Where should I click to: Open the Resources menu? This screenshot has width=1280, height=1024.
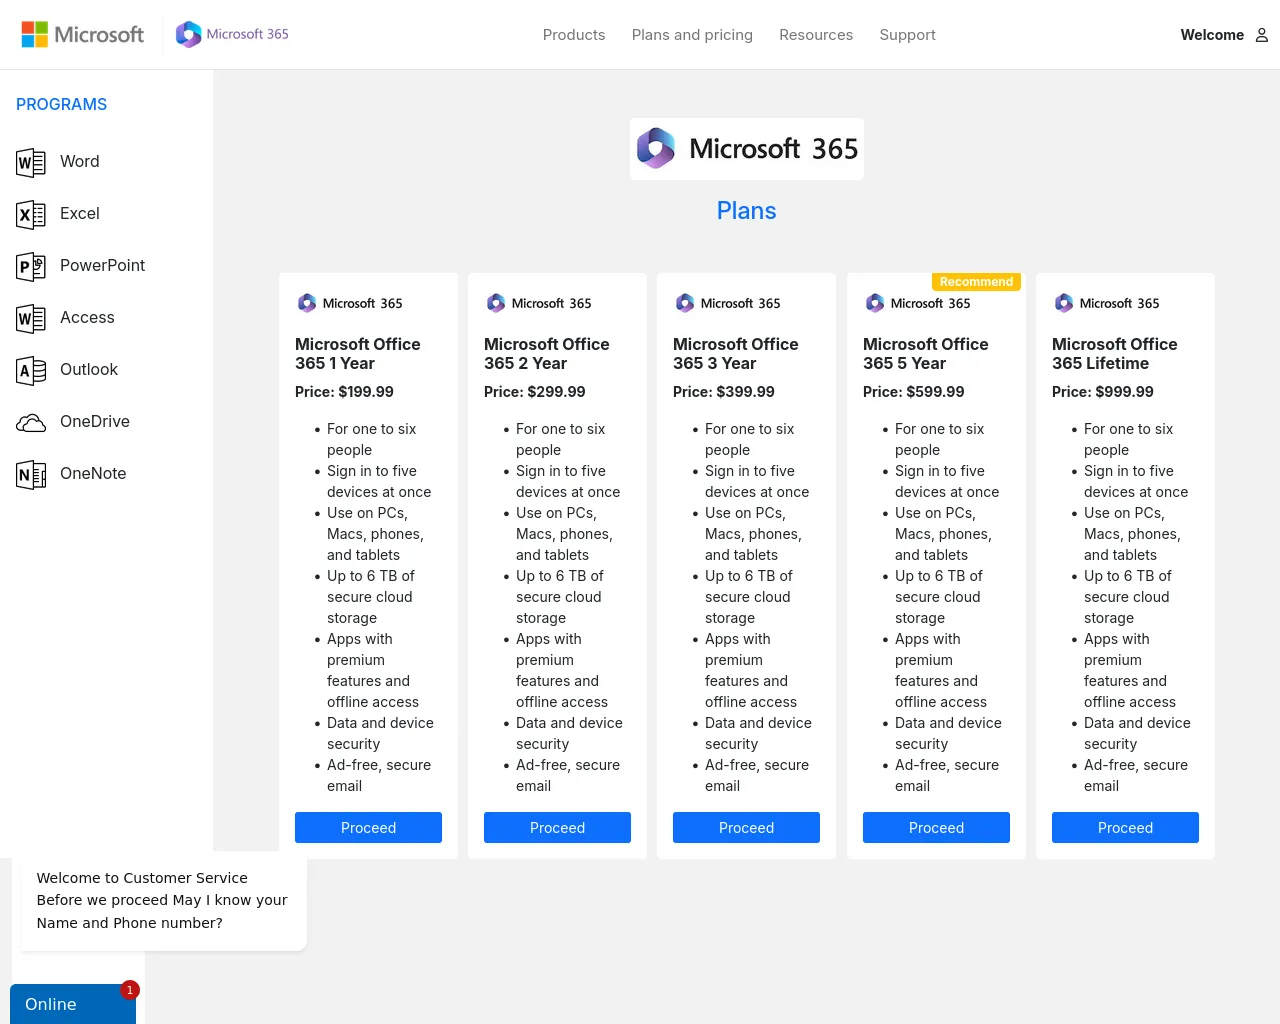(x=816, y=35)
